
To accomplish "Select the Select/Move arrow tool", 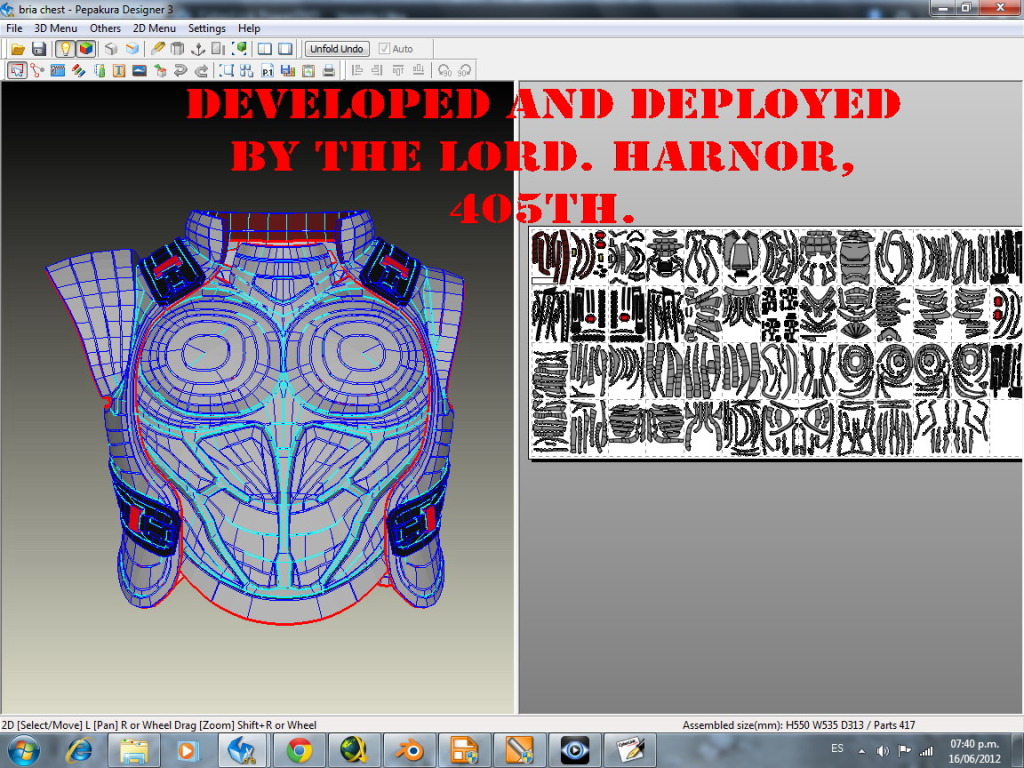I will pyautogui.click(x=17, y=71).
